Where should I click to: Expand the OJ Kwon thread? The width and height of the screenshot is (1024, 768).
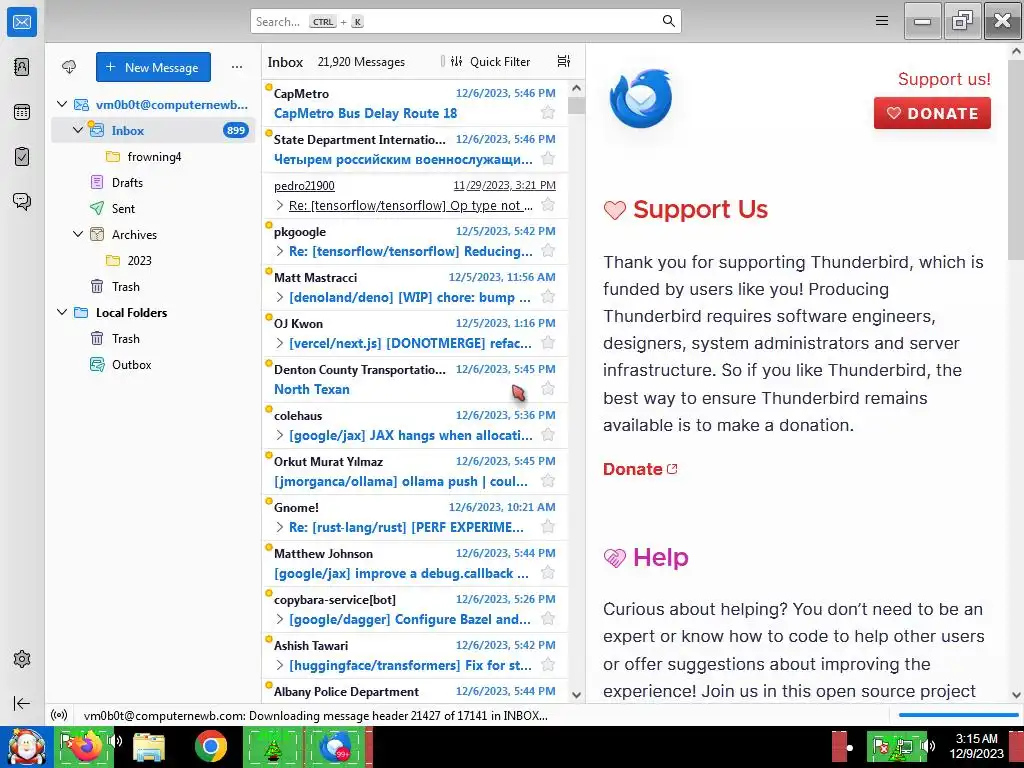pos(280,343)
